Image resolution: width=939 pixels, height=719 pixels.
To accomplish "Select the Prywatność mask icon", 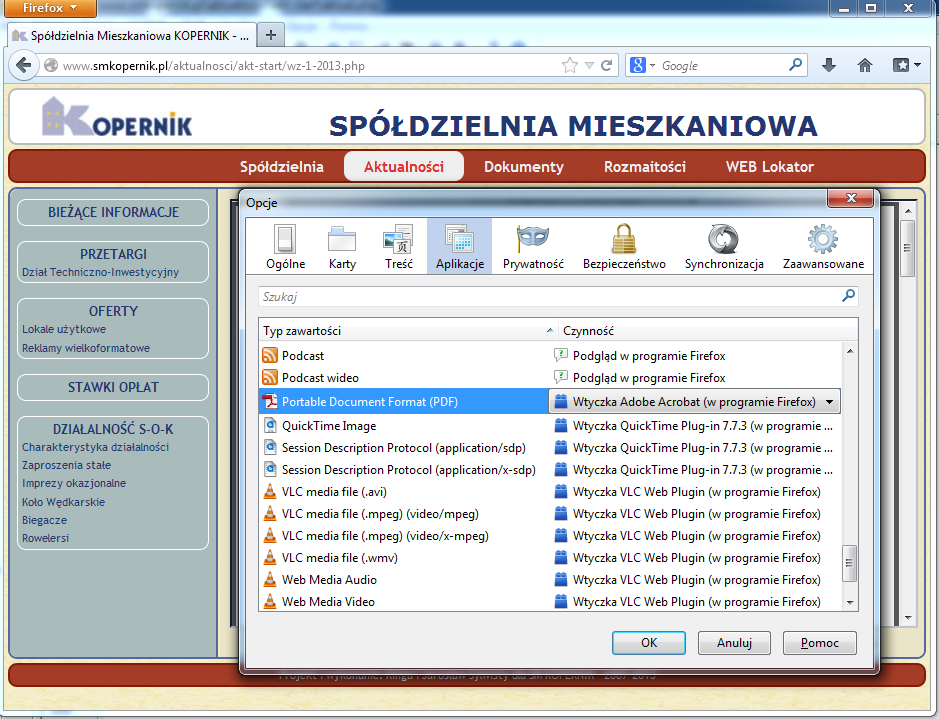I will 533,247.
